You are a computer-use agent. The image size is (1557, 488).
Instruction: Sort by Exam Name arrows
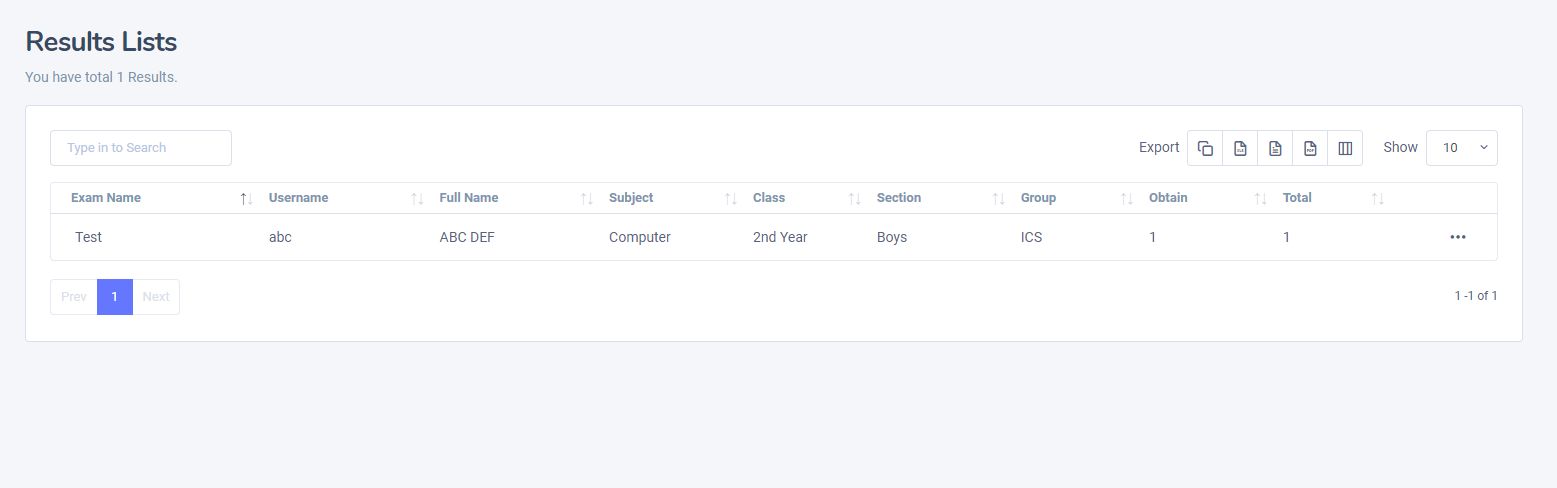click(247, 199)
